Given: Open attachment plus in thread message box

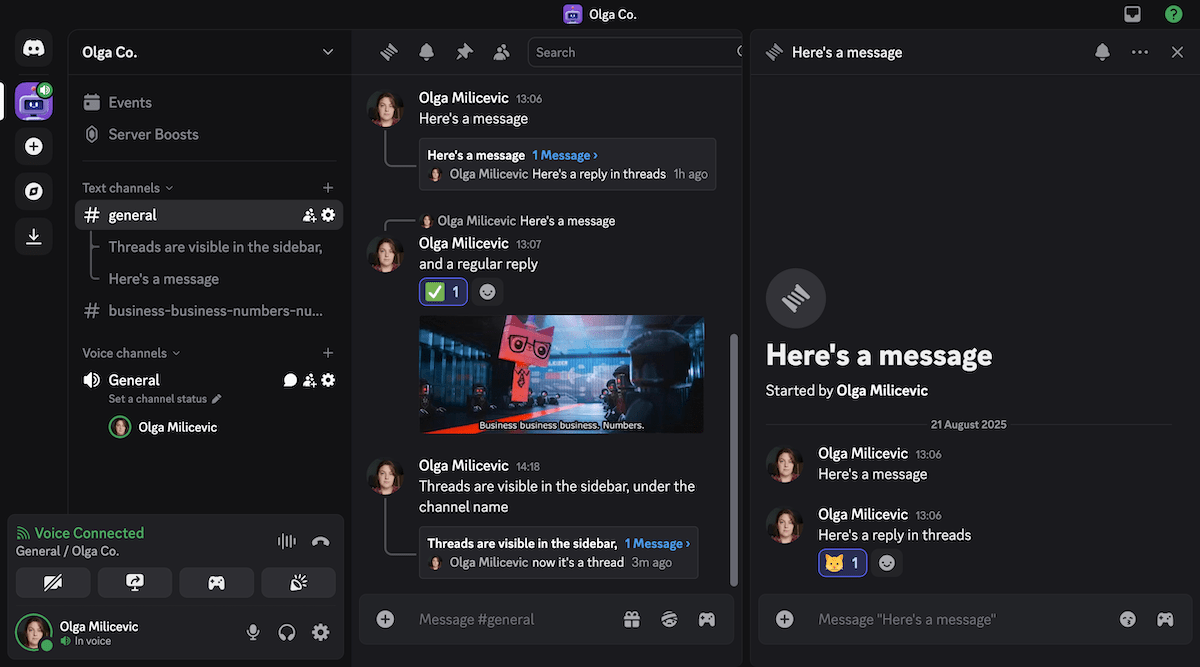Looking at the screenshot, I should 785,620.
